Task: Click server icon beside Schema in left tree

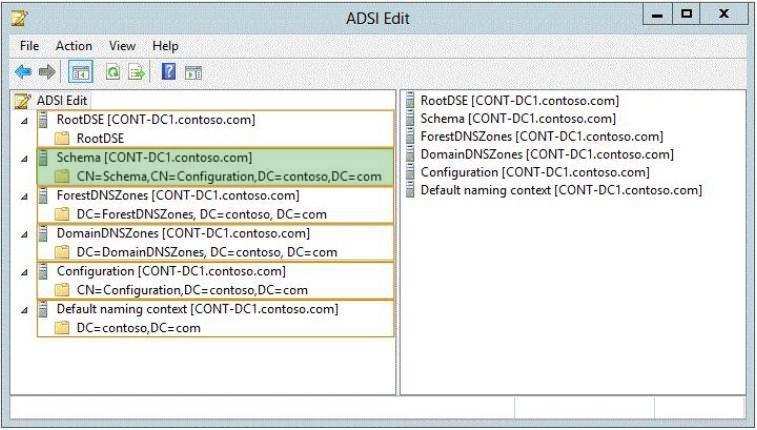Action: [43, 157]
